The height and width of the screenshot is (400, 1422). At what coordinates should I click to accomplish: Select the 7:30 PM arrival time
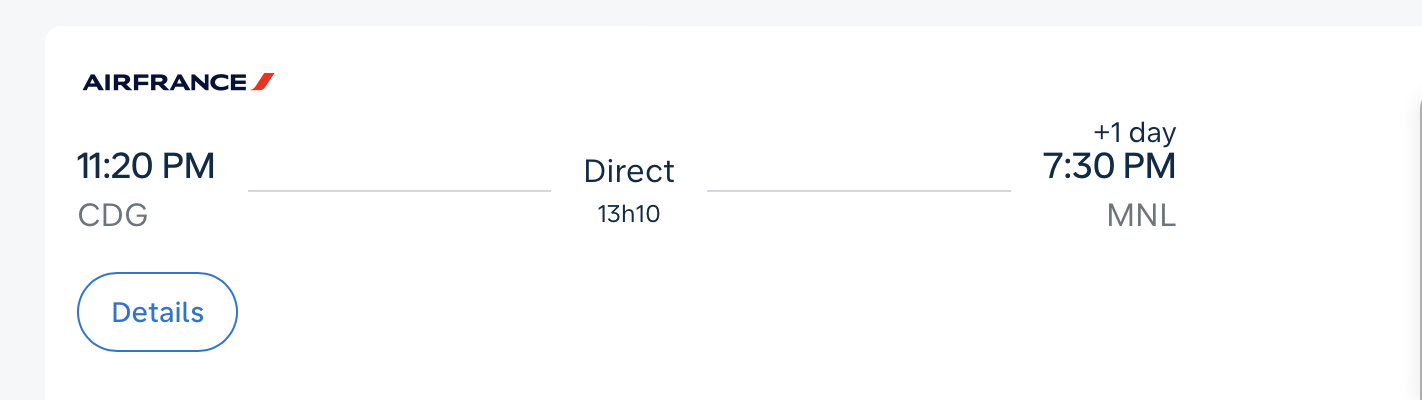(1109, 166)
